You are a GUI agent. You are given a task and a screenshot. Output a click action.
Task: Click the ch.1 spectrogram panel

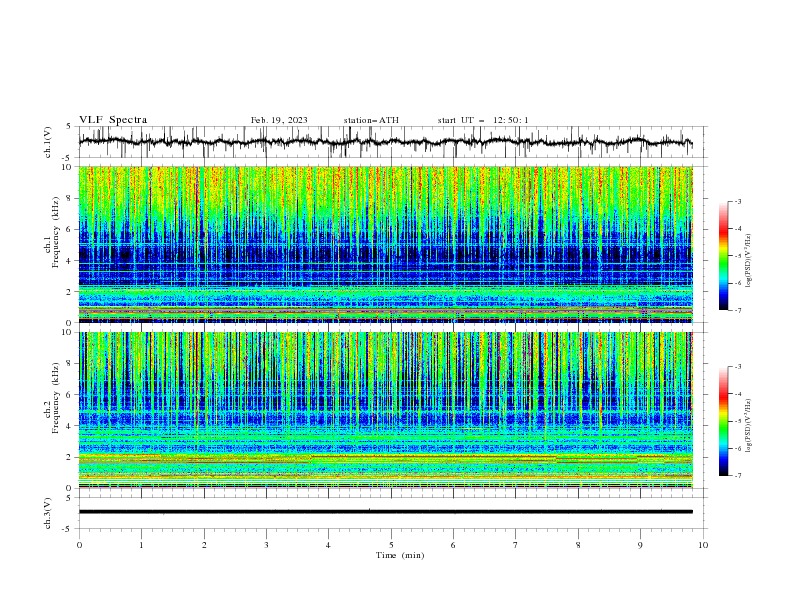pyautogui.click(x=385, y=244)
